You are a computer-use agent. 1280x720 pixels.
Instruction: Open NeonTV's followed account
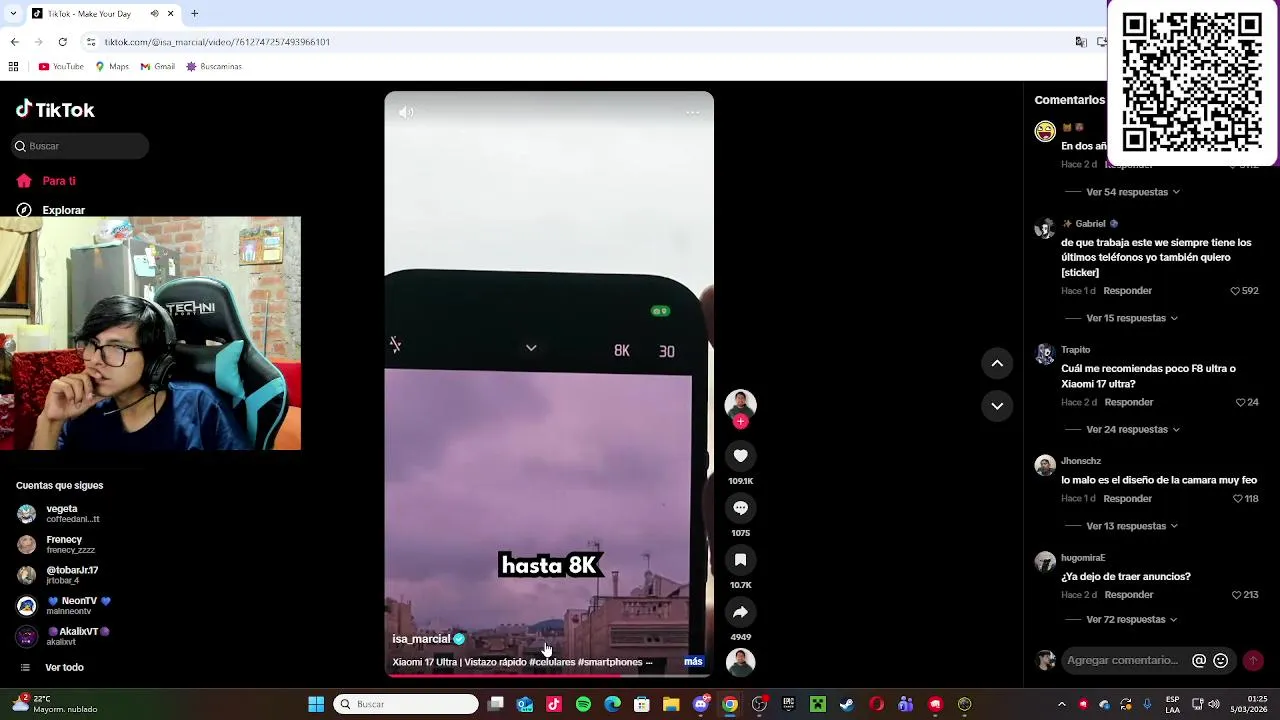point(64,606)
